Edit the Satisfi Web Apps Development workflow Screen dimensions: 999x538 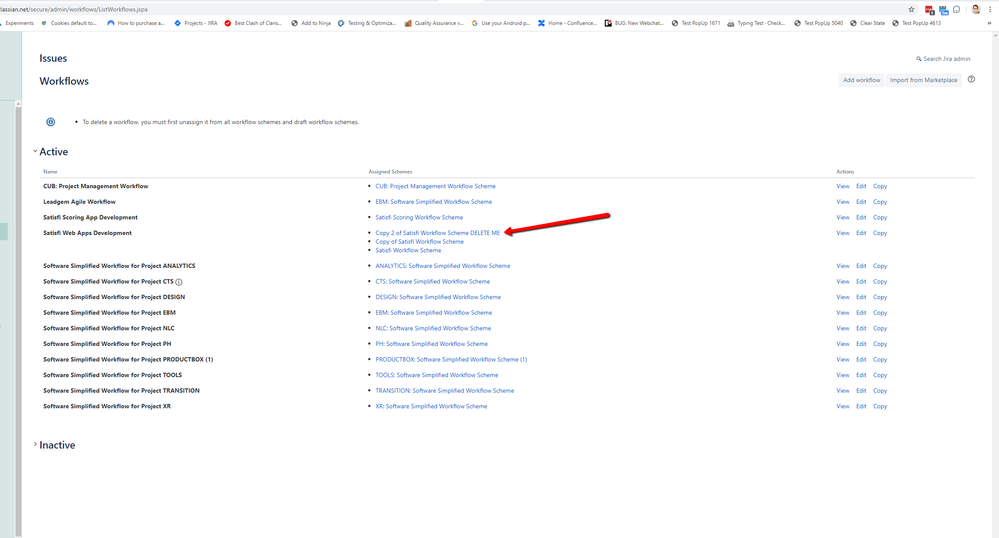pos(861,233)
